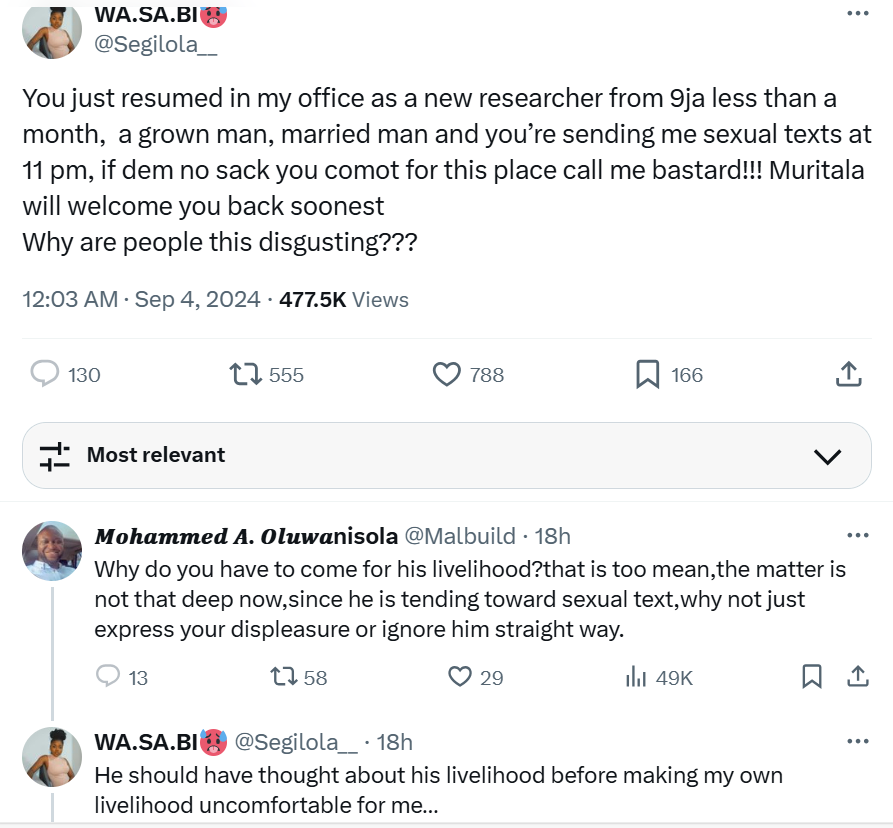
Task: Open the 12:03 AM Sep 4, 2024 timestamp
Action: (141, 299)
